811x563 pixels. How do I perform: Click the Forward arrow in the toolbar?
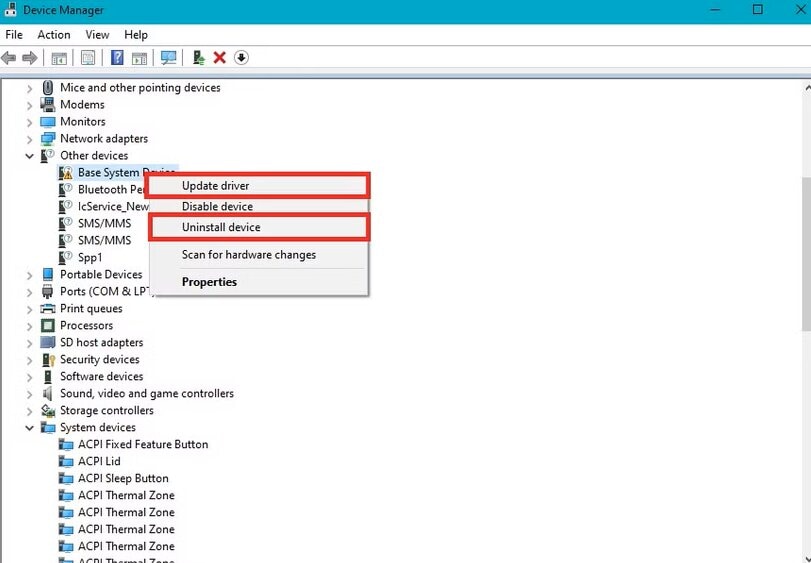point(29,57)
